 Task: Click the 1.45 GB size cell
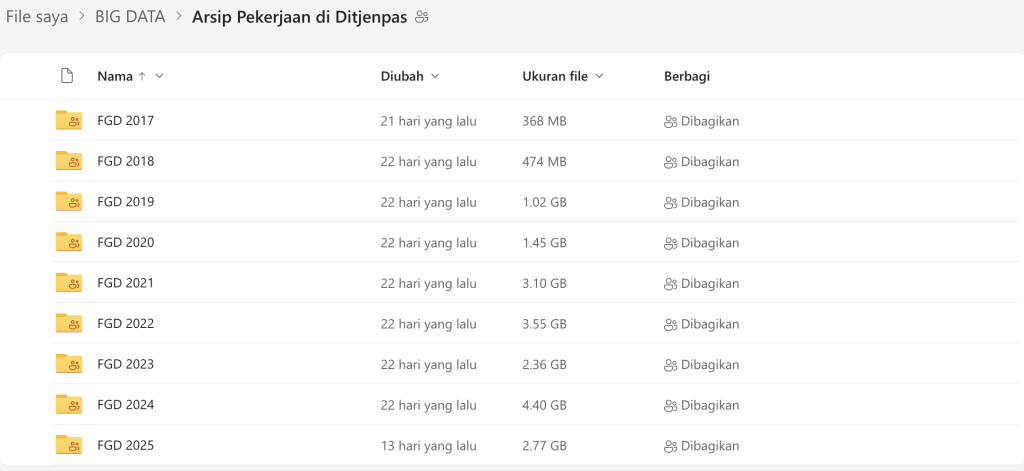pyautogui.click(x=544, y=243)
